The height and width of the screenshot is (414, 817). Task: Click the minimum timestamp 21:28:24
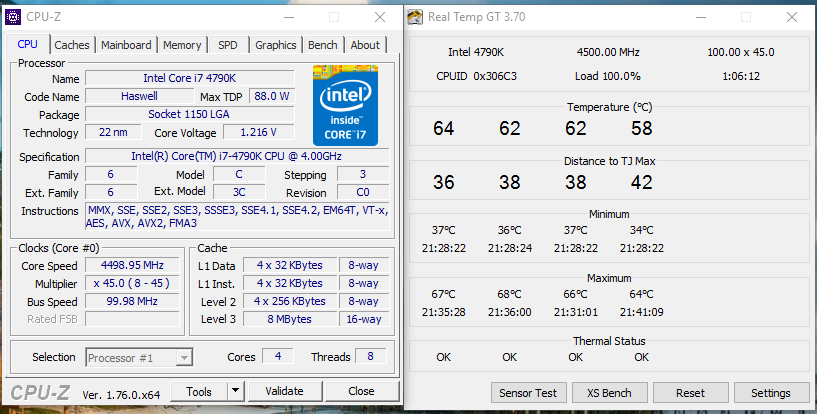click(x=510, y=248)
